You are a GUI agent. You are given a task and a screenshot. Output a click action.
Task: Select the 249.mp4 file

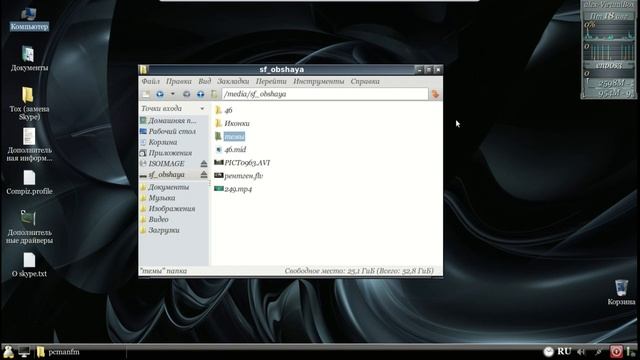(x=233, y=189)
